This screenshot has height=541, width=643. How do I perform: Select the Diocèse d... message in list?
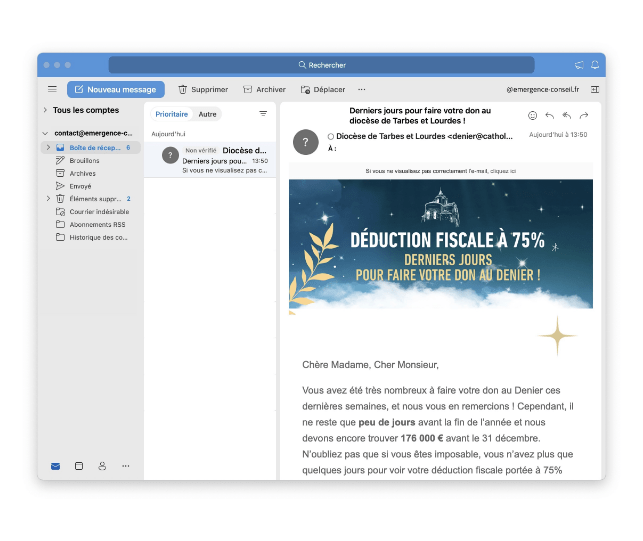tap(210, 160)
